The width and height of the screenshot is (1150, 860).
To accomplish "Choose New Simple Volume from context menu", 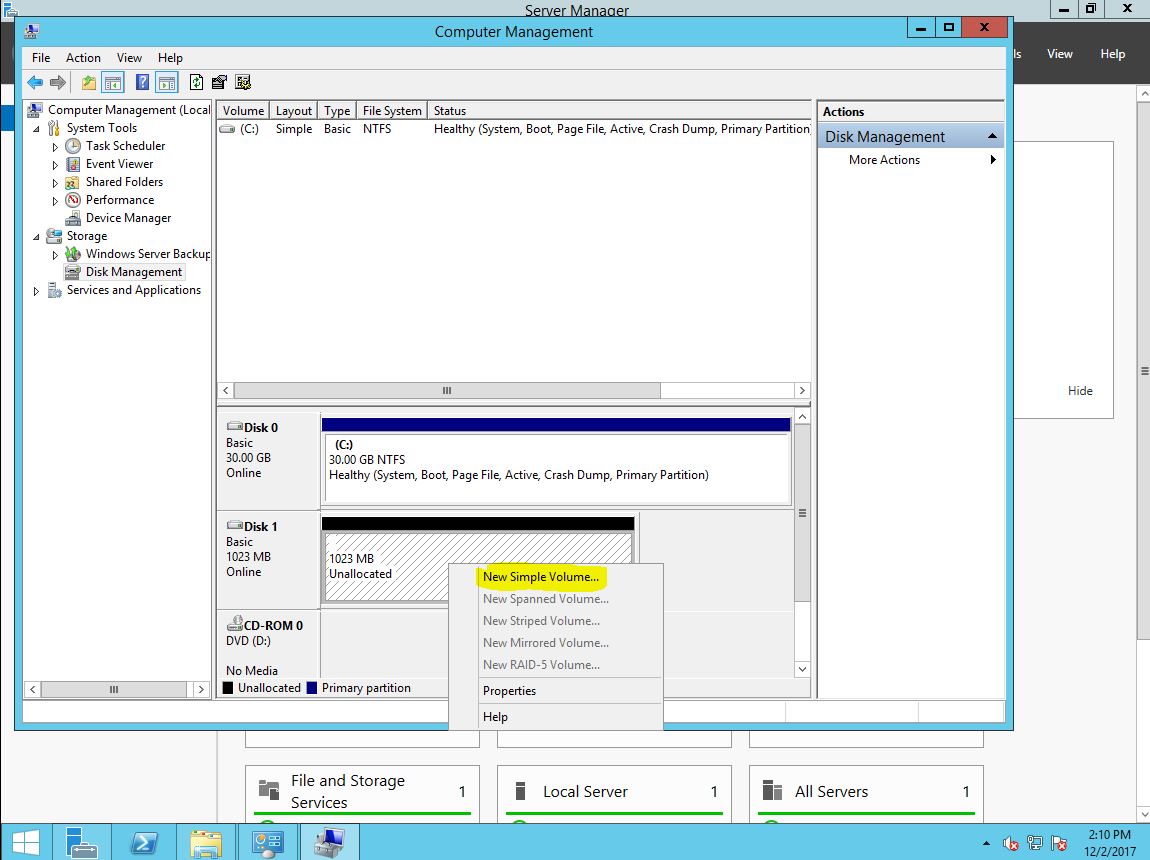I will [x=541, y=577].
